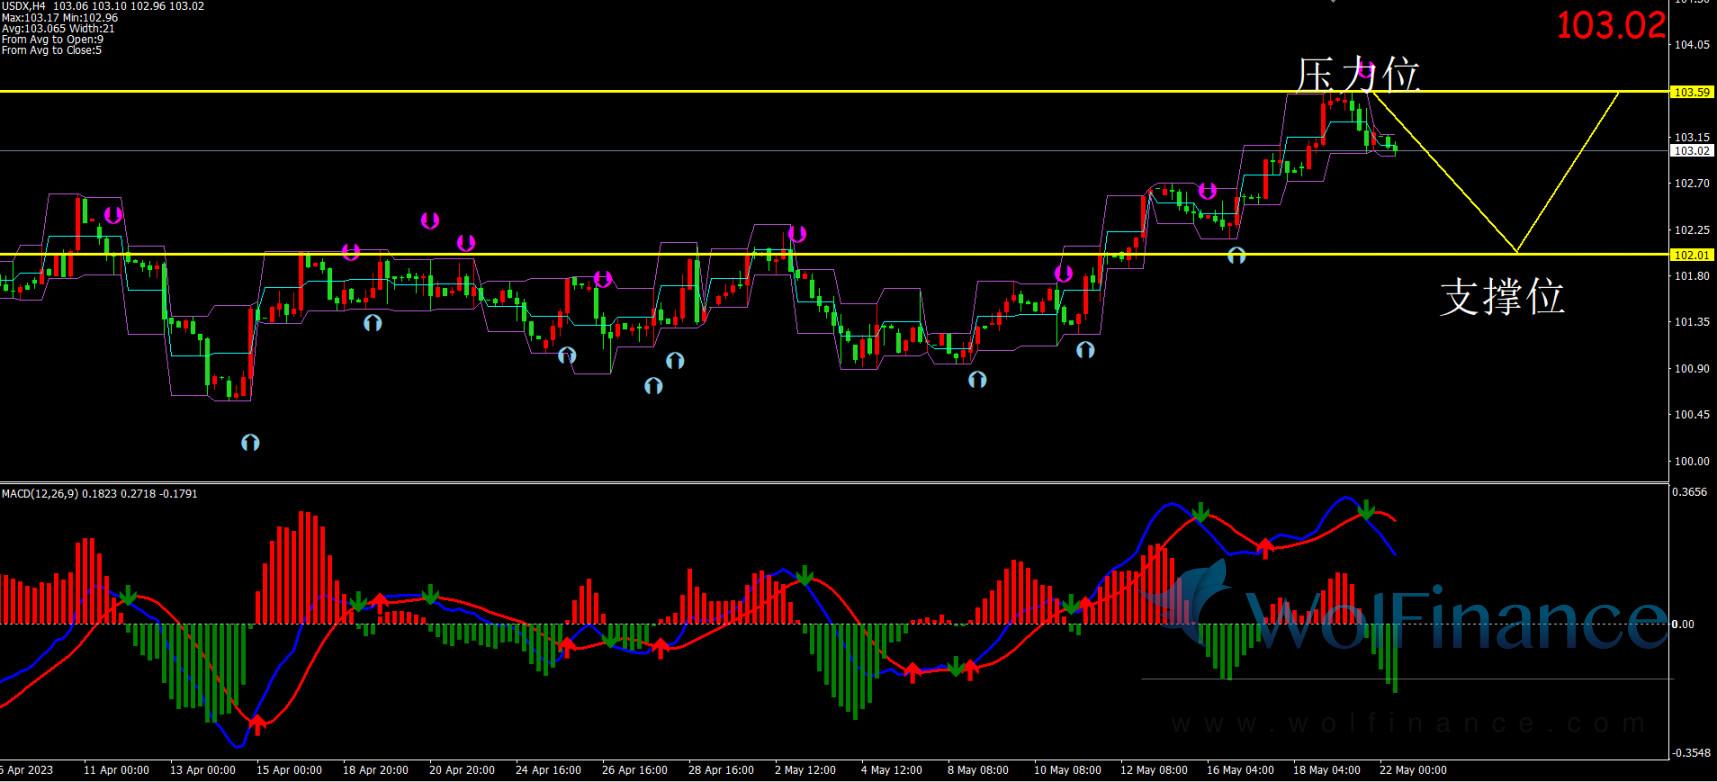Click the cyan up arrow below the 13 Apr low
Image resolution: width=1717 pixels, height=782 pixels.
[x=250, y=442]
